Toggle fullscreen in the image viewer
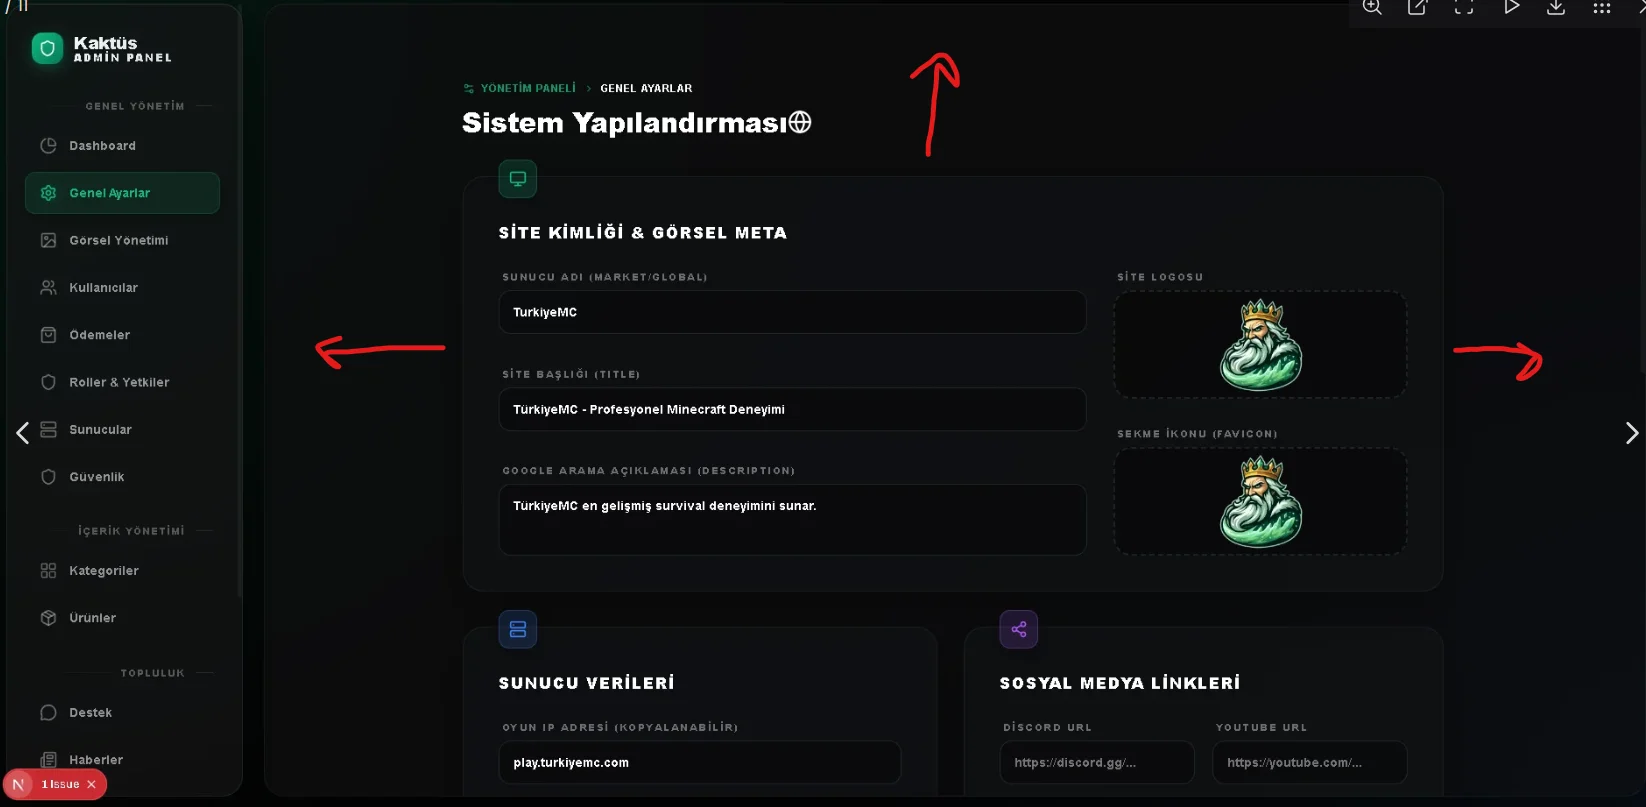Viewport: 1646px width, 807px height. pyautogui.click(x=1464, y=8)
